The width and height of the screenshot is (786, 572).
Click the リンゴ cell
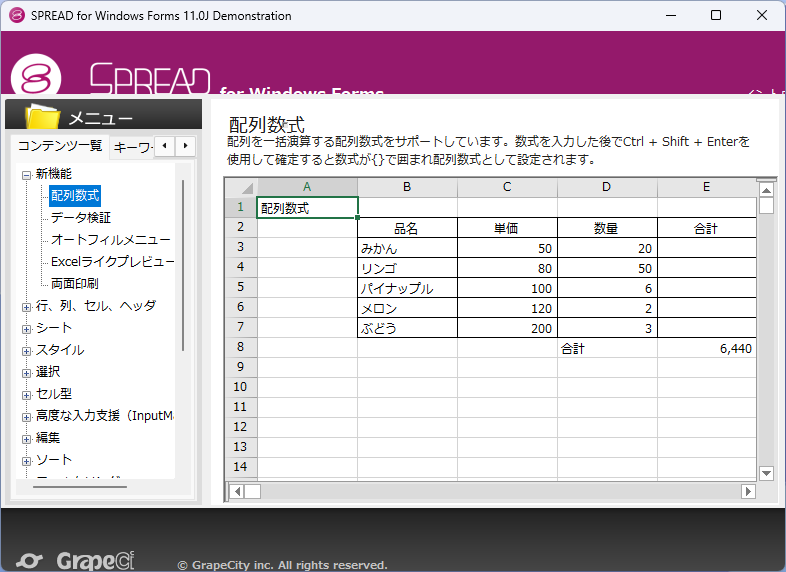pos(407,268)
